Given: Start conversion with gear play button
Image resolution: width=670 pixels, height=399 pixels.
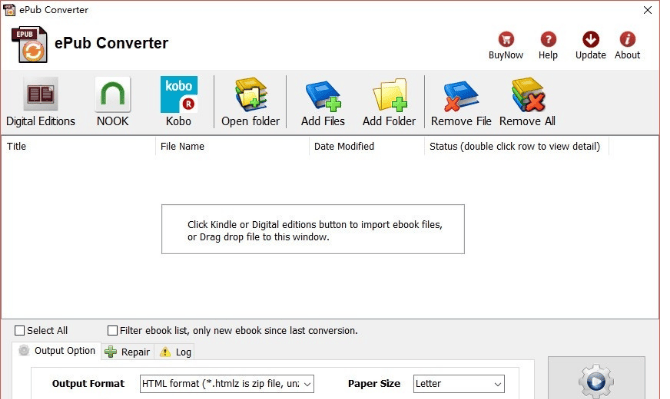Looking at the screenshot, I should (596, 379).
